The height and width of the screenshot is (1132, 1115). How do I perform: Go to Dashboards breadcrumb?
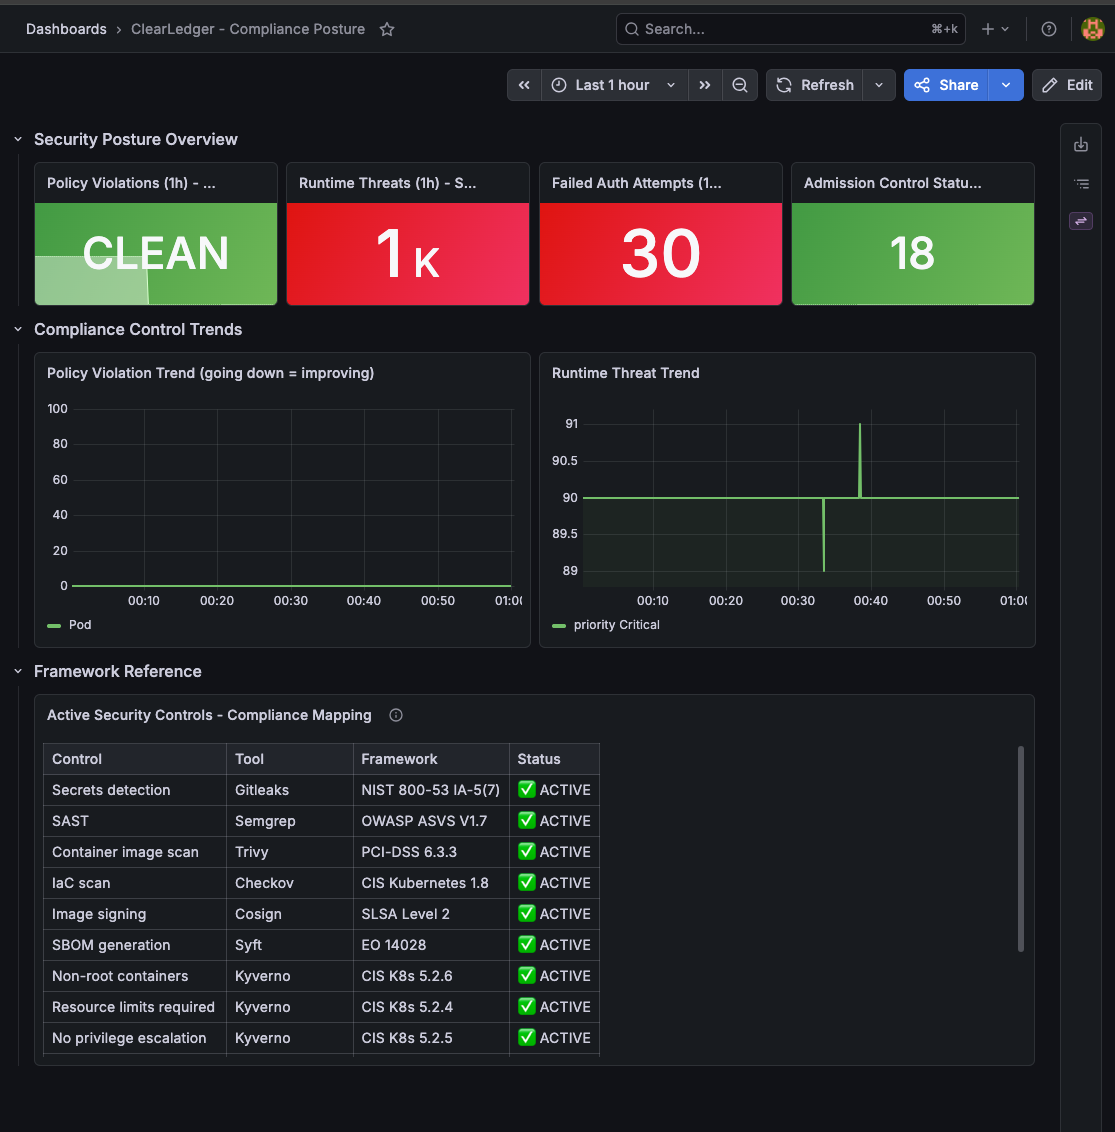point(66,29)
